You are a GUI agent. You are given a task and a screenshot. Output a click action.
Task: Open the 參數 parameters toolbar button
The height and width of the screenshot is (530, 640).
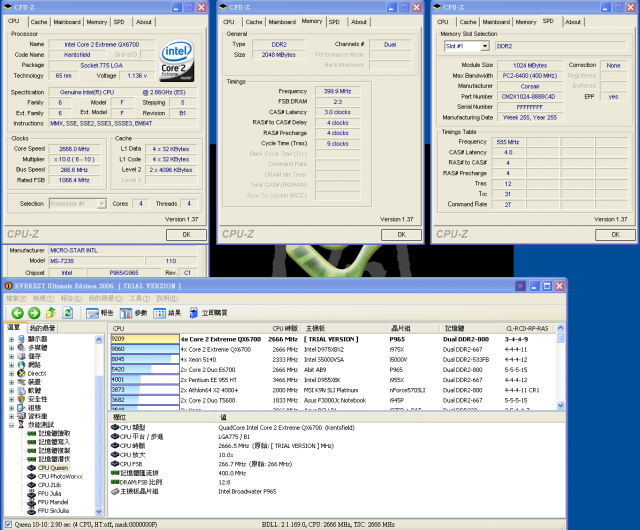point(133,313)
